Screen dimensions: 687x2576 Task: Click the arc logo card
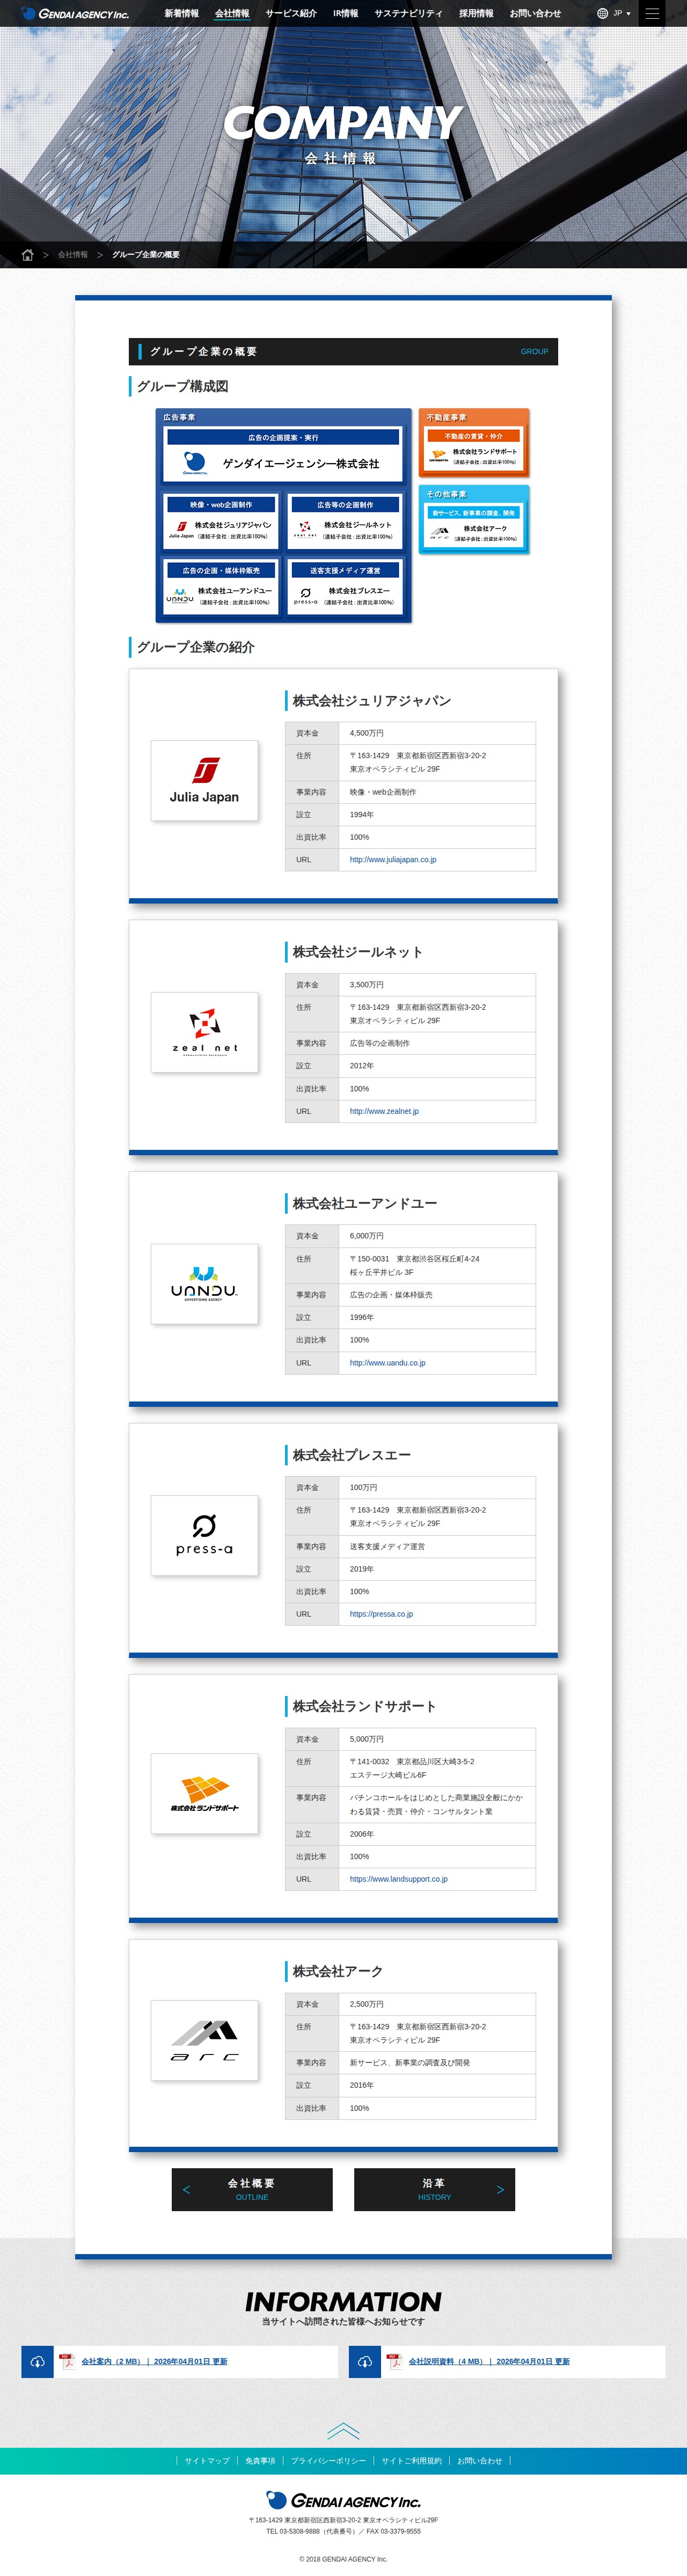tap(204, 2040)
